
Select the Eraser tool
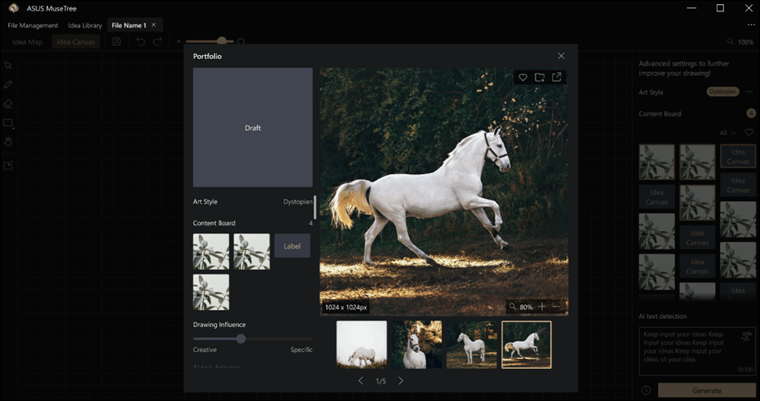point(8,104)
